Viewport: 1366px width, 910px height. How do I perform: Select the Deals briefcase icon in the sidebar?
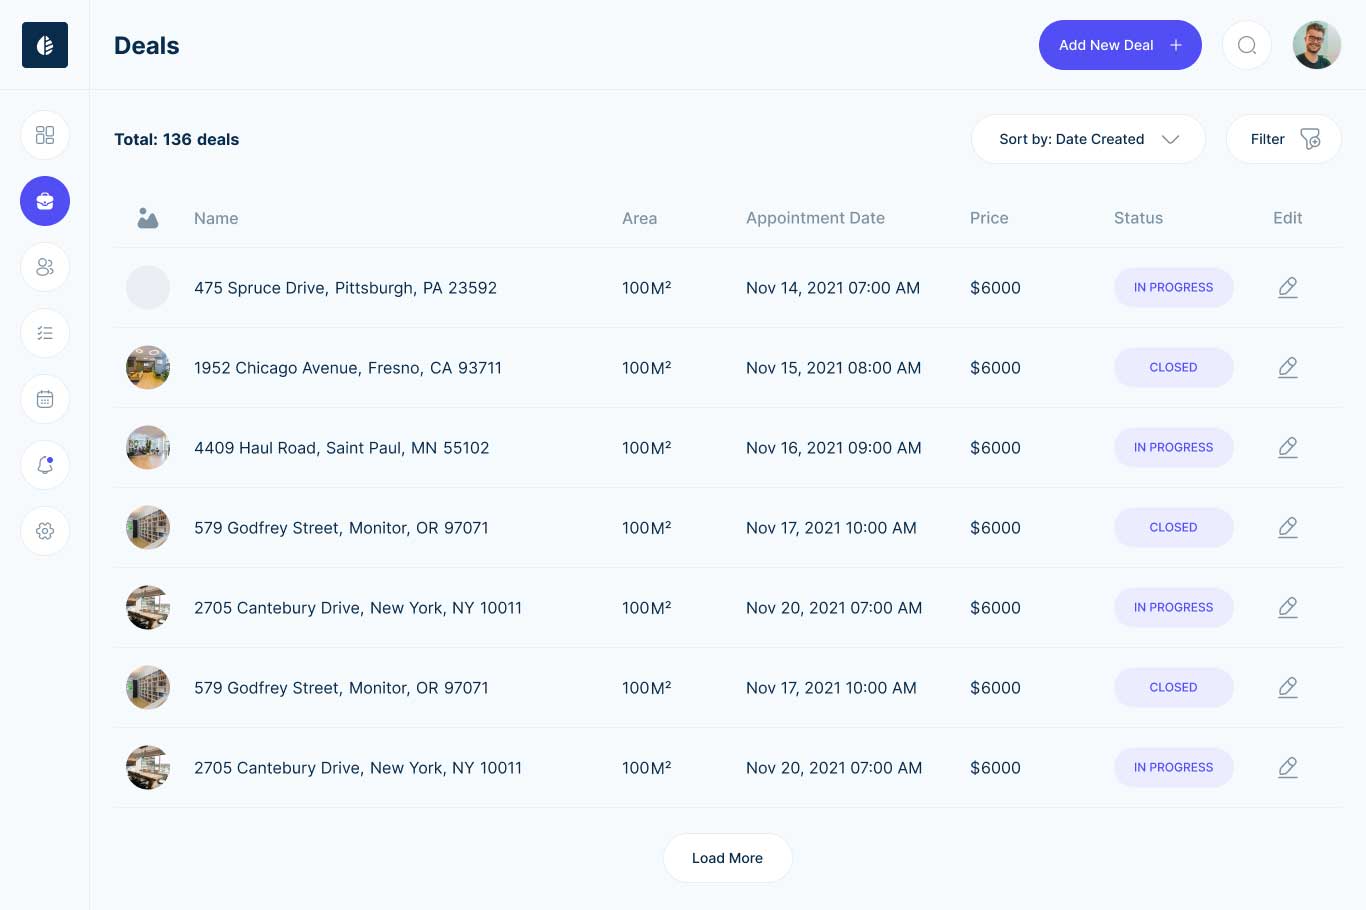pyautogui.click(x=45, y=201)
